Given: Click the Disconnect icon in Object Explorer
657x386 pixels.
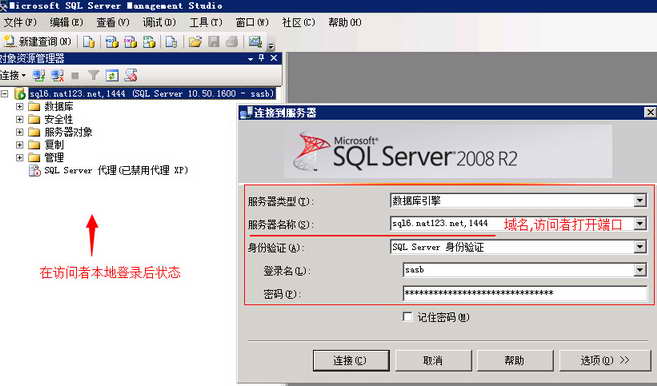Looking at the screenshot, I should tap(57, 75).
